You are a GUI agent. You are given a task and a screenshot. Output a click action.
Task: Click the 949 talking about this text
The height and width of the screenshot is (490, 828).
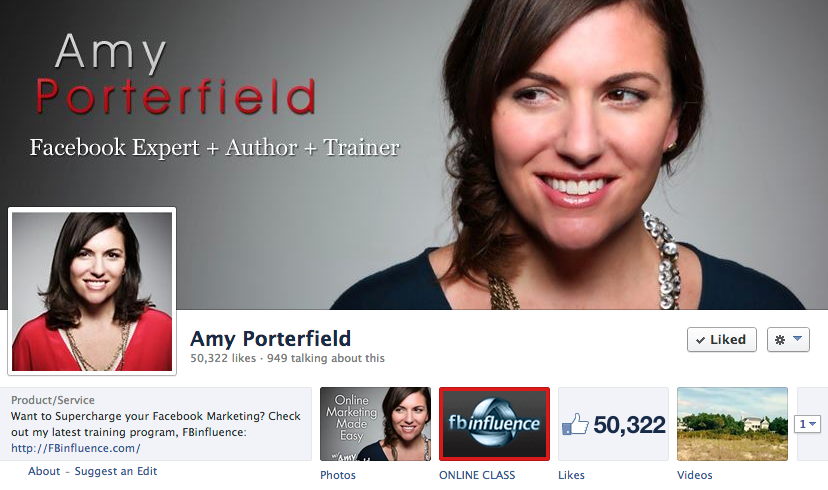325,358
